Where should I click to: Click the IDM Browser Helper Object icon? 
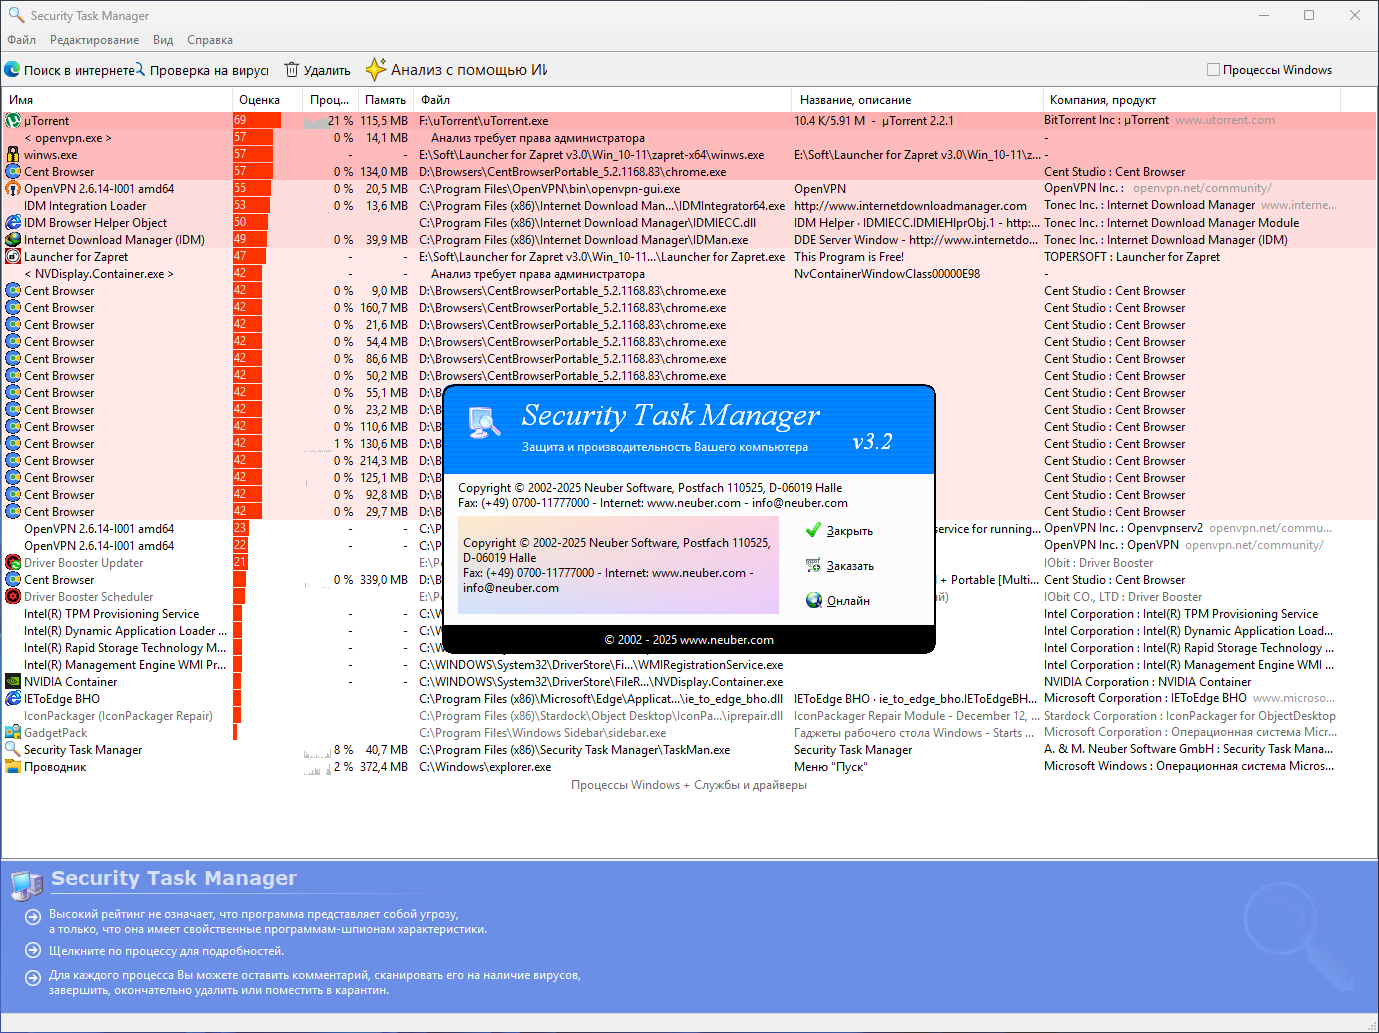13,223
